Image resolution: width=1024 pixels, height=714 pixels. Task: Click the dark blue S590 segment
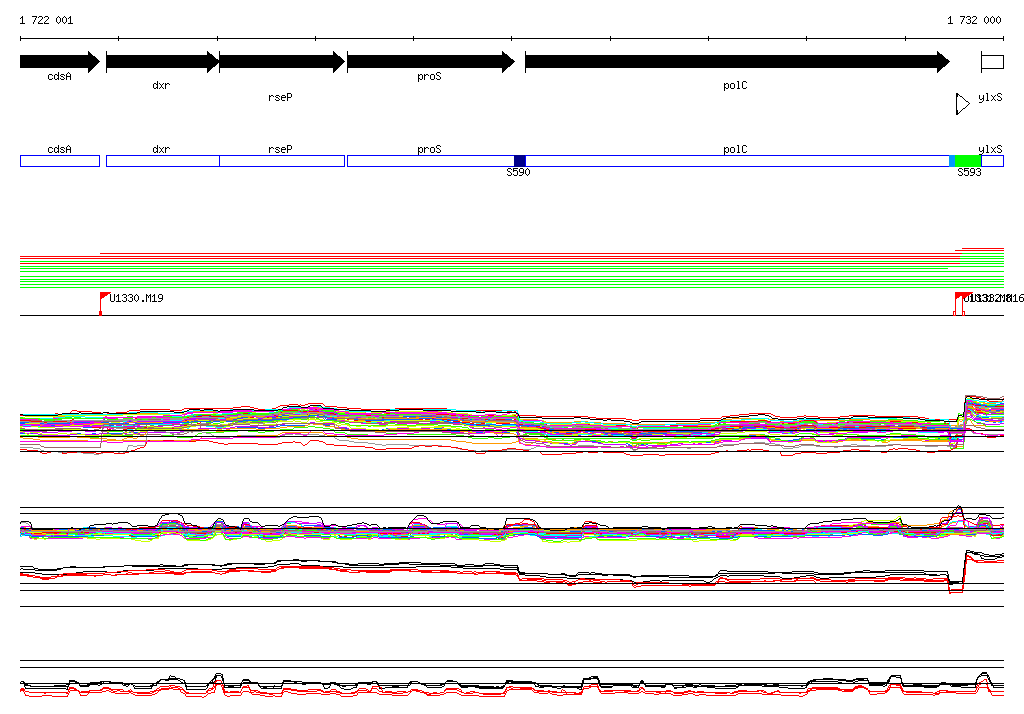click(520, 161)
